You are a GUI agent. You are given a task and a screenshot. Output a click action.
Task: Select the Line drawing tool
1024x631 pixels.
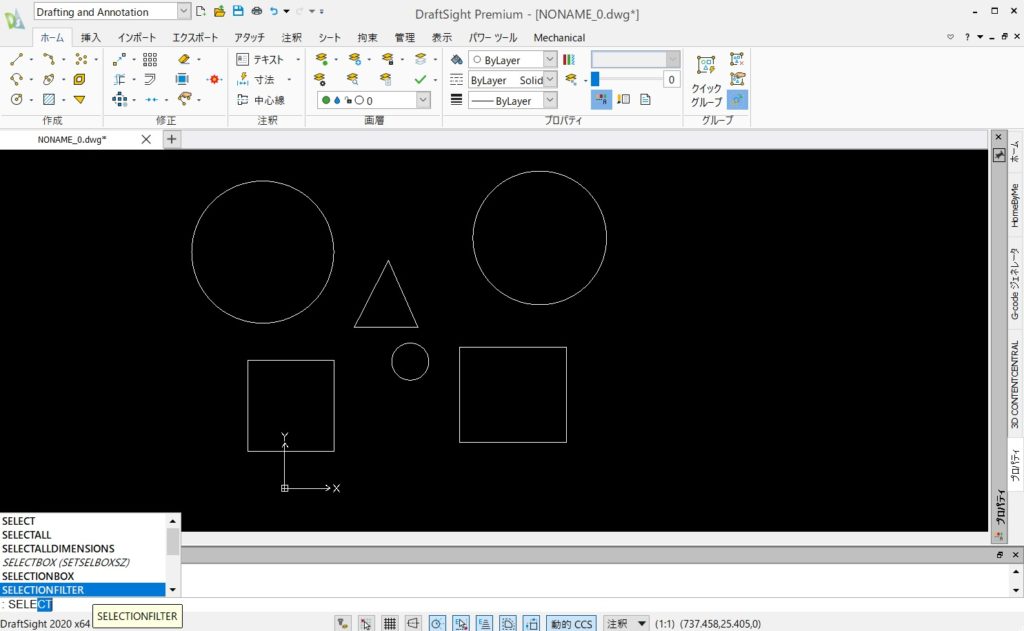tap(17, 59)
